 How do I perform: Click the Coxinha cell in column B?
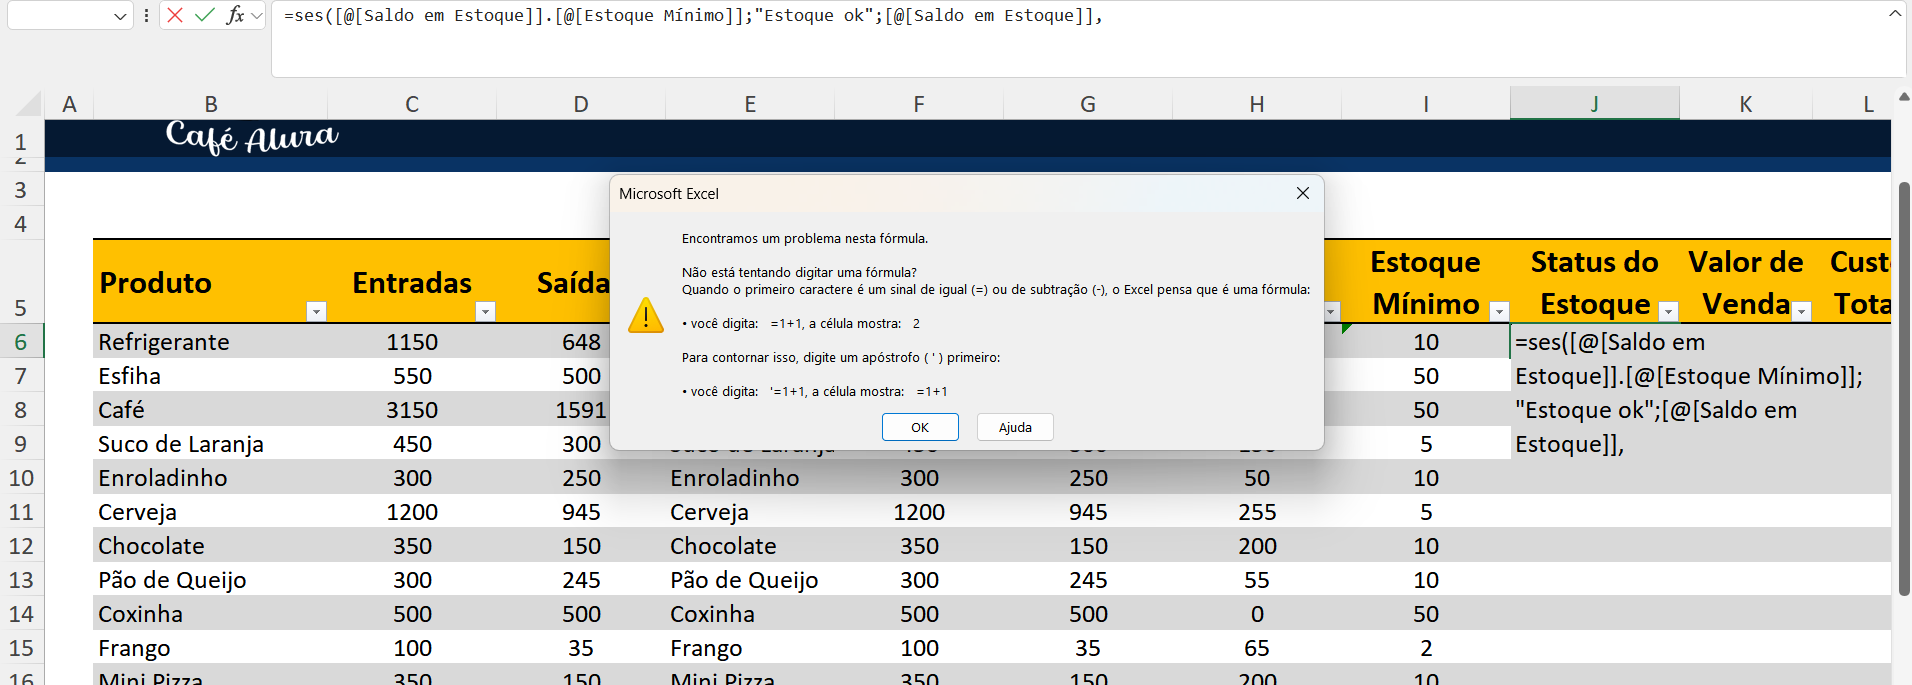click(x=211, y=614)
